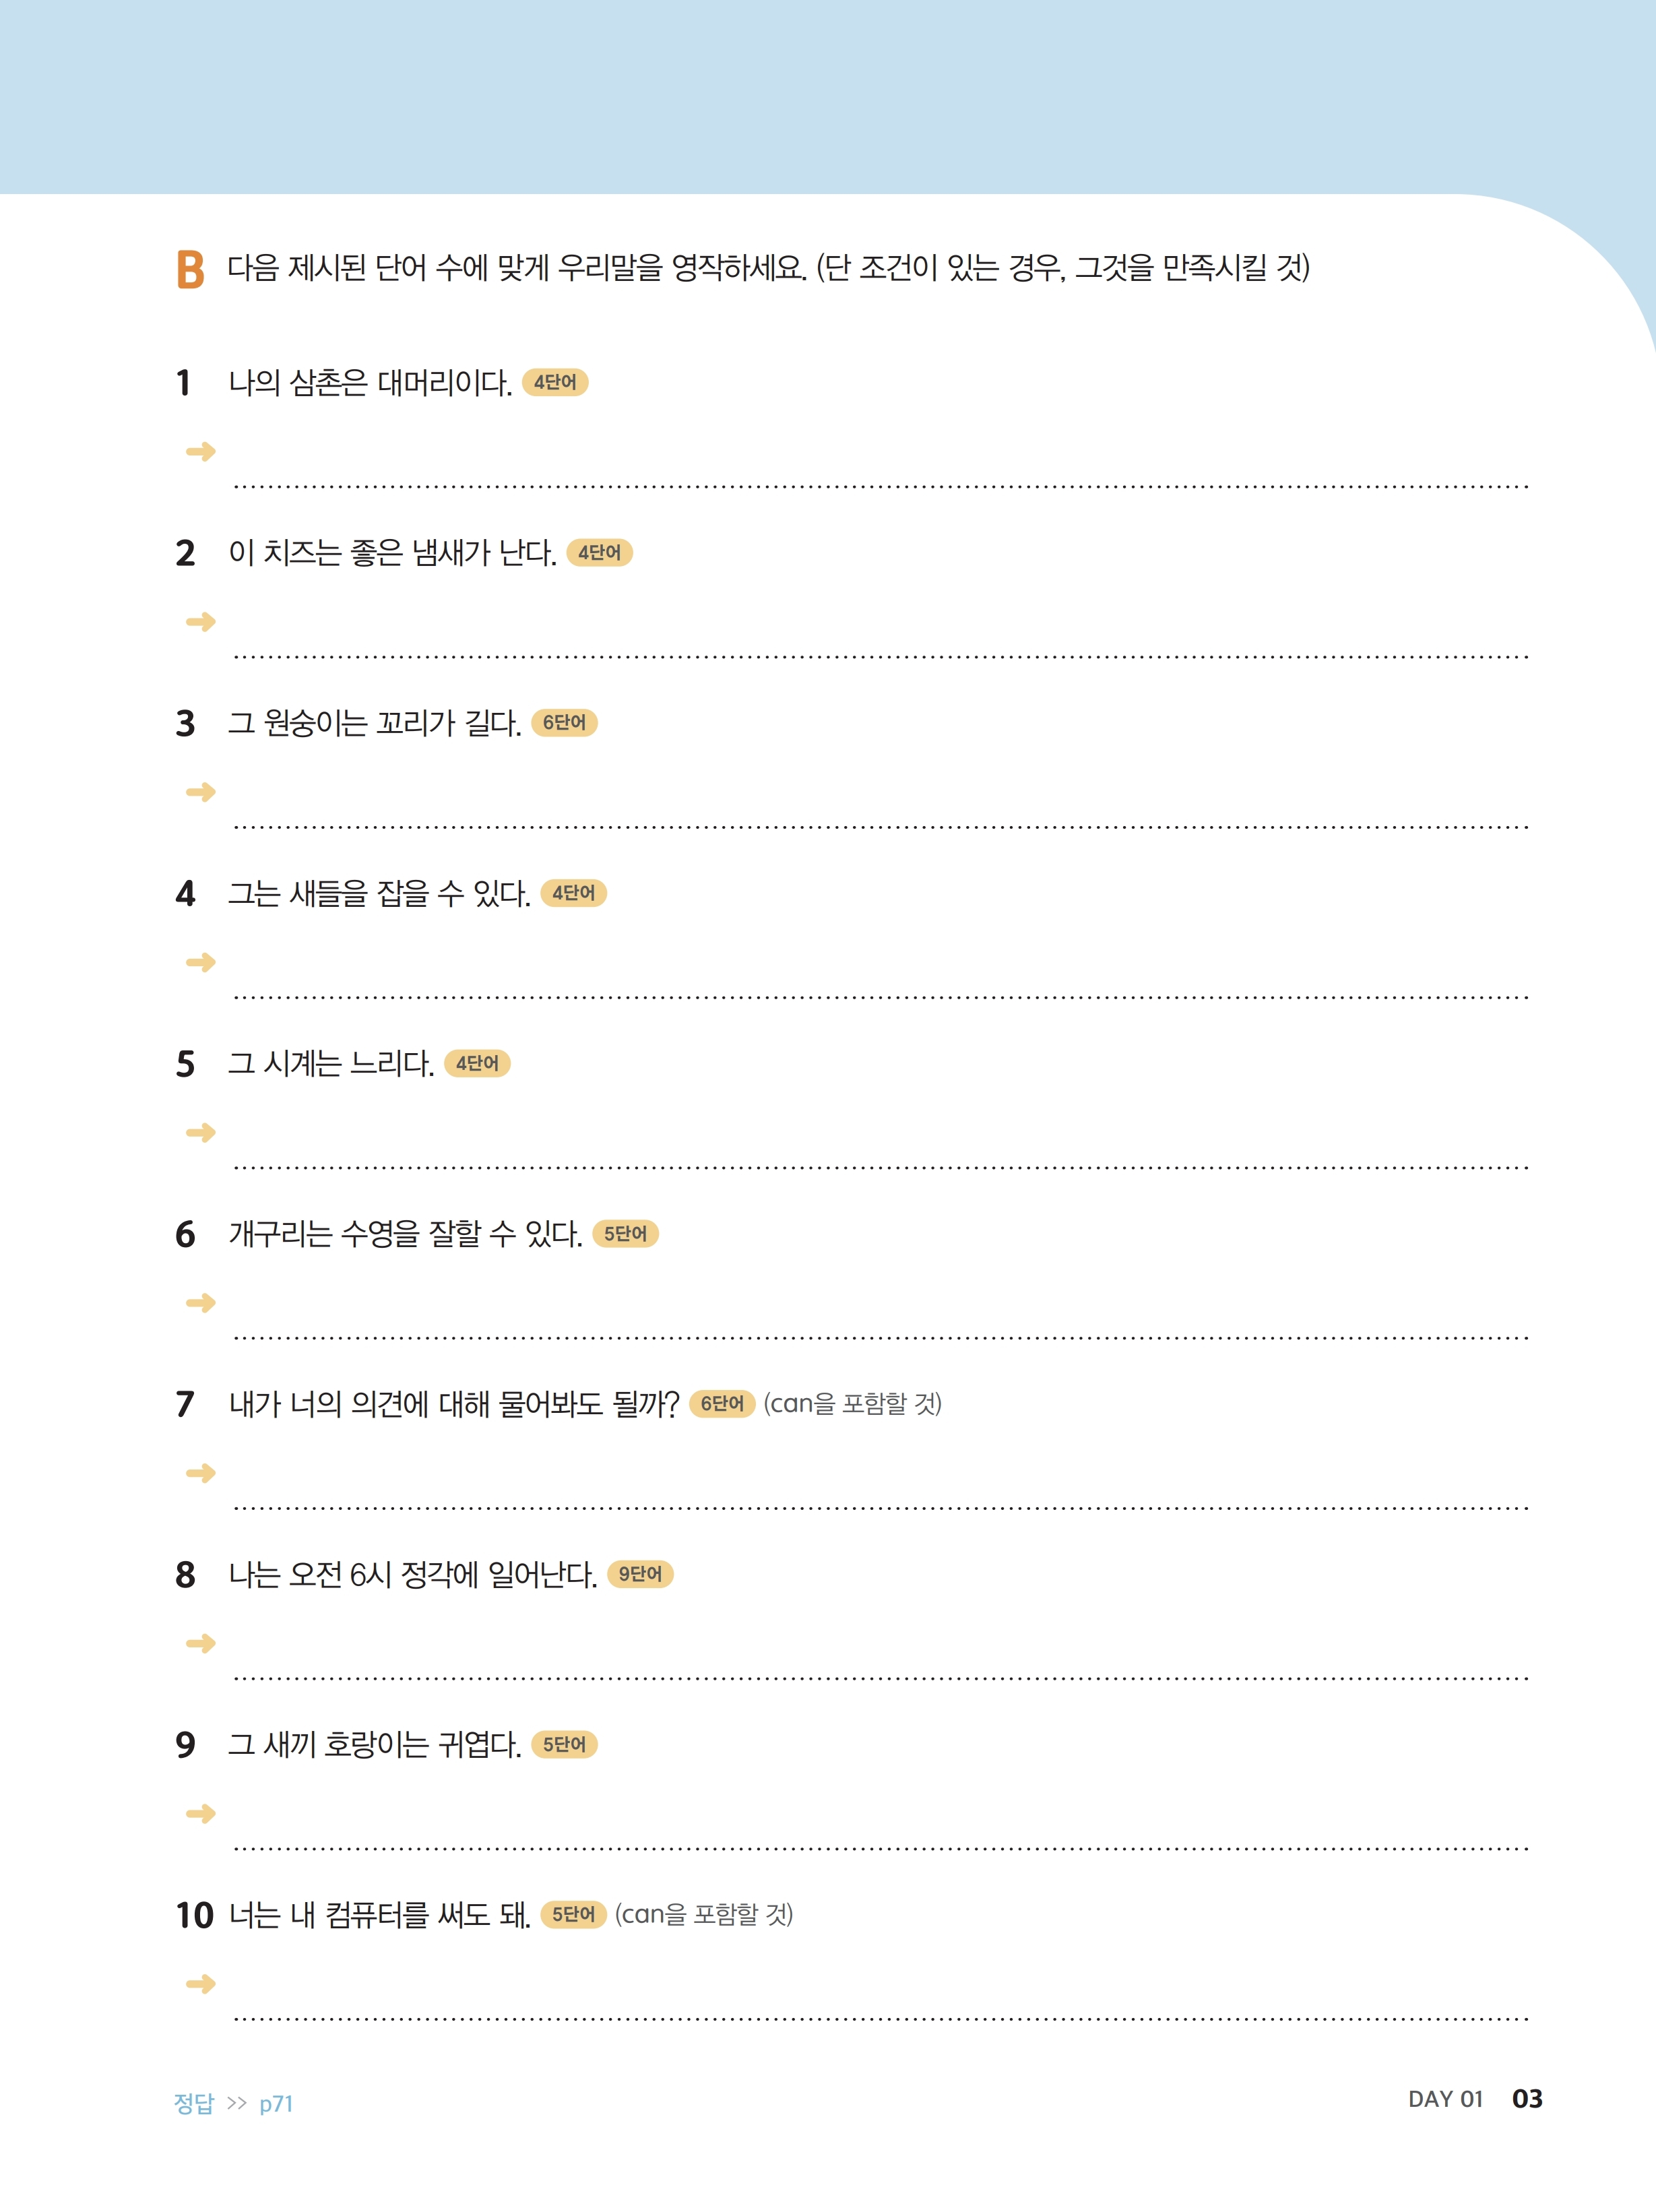The image size is (1656, 2212).
Task: Click the orange B section icon
Action: [190, 269]
